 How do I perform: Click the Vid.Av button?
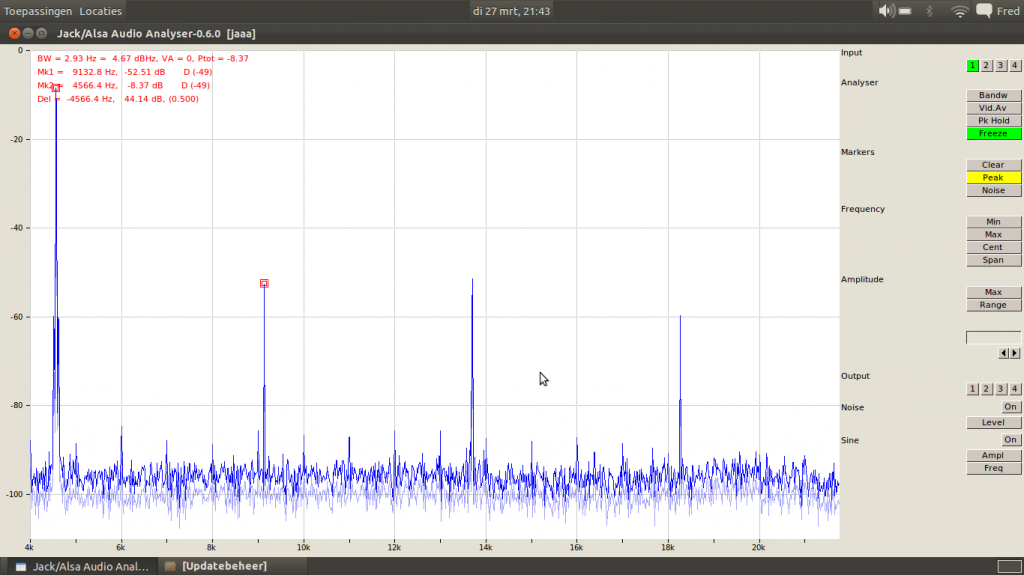click(x=993, y=108)
